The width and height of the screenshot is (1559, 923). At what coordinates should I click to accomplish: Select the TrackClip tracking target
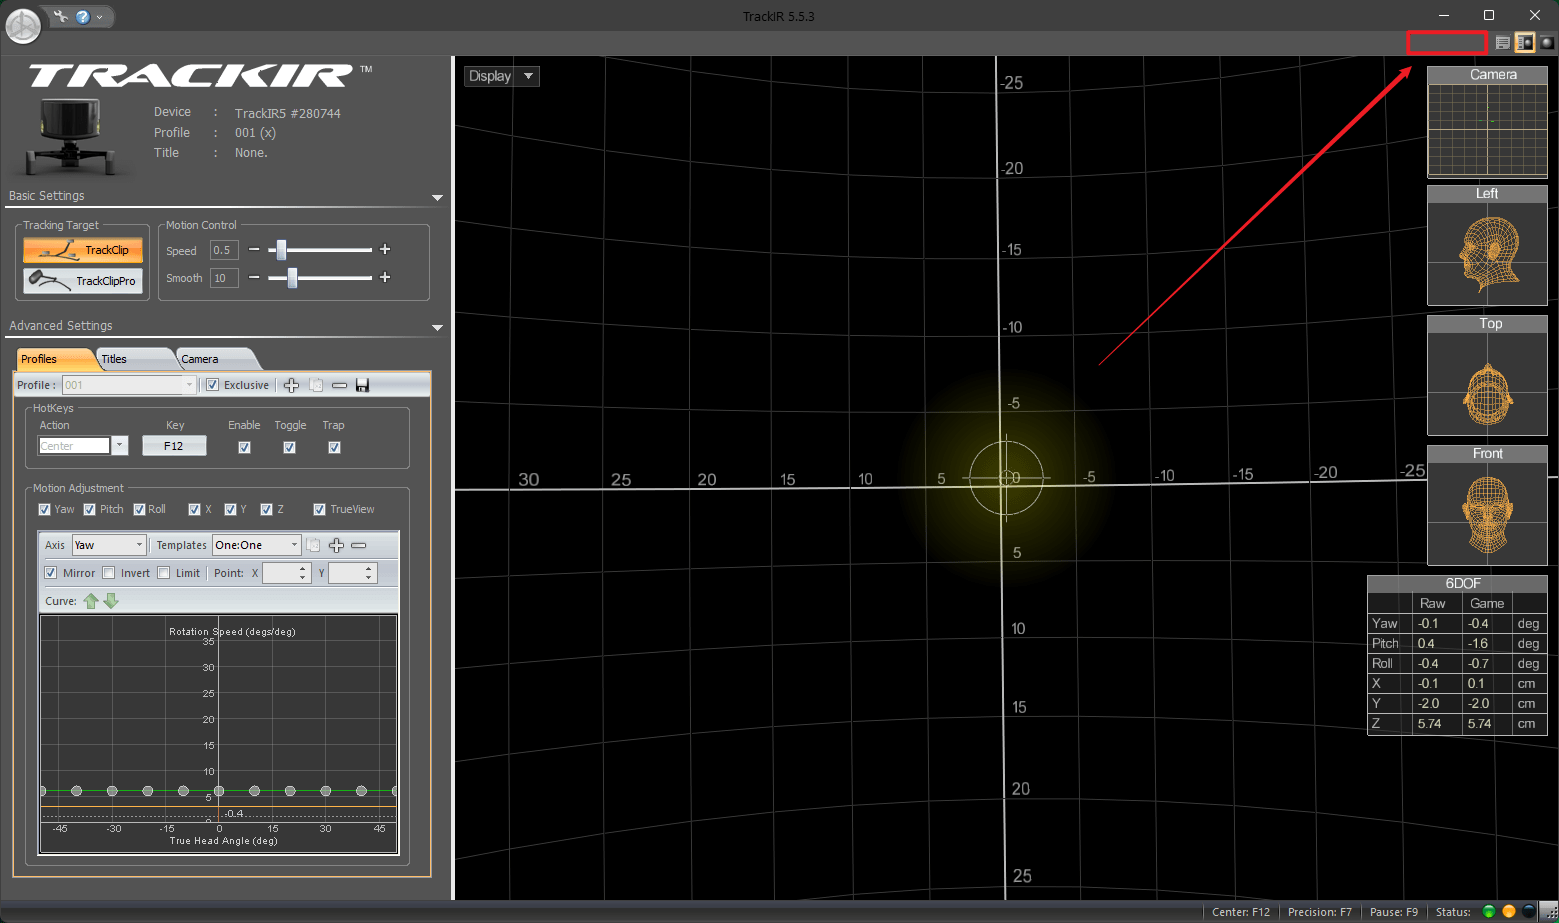pos(83,250)
